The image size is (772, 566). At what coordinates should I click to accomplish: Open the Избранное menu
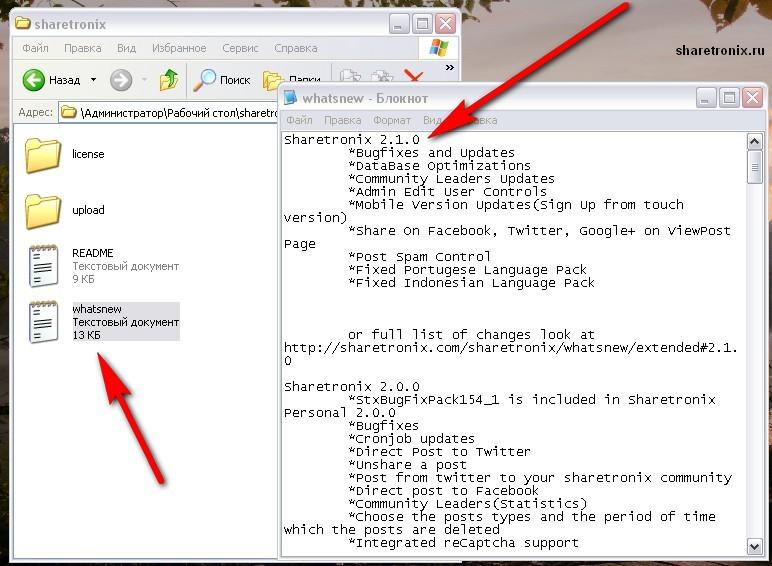pyautogui.click(x=179, y=48)
